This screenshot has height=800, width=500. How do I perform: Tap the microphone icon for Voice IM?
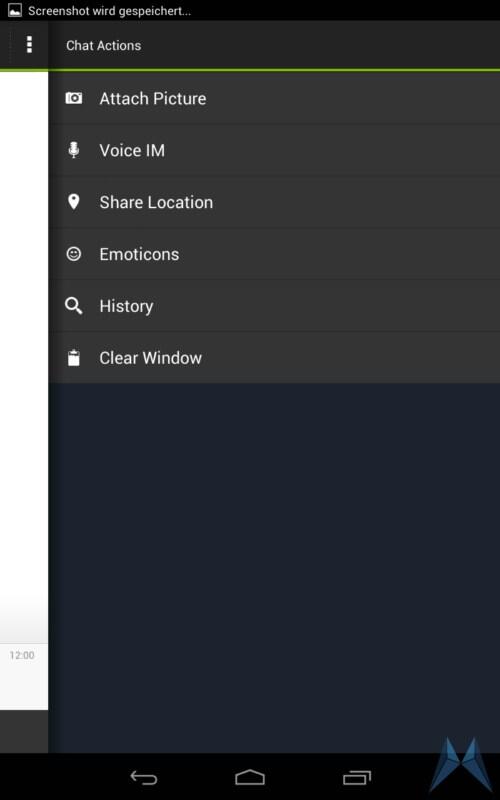point(73,150)
